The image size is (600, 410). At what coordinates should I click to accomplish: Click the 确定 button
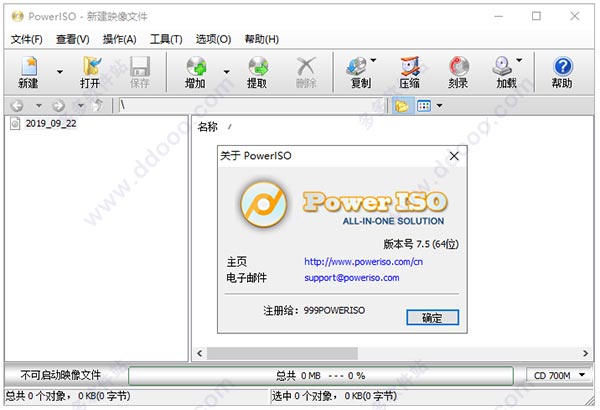point(432,318)
